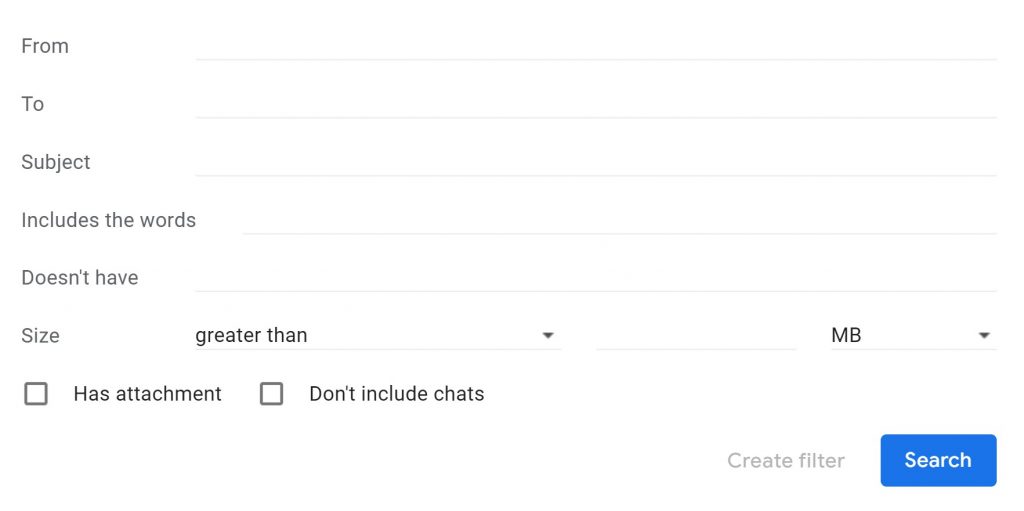Open the MB size unit dropdown
Viewport: 1024px width, 511px height.
914,336
